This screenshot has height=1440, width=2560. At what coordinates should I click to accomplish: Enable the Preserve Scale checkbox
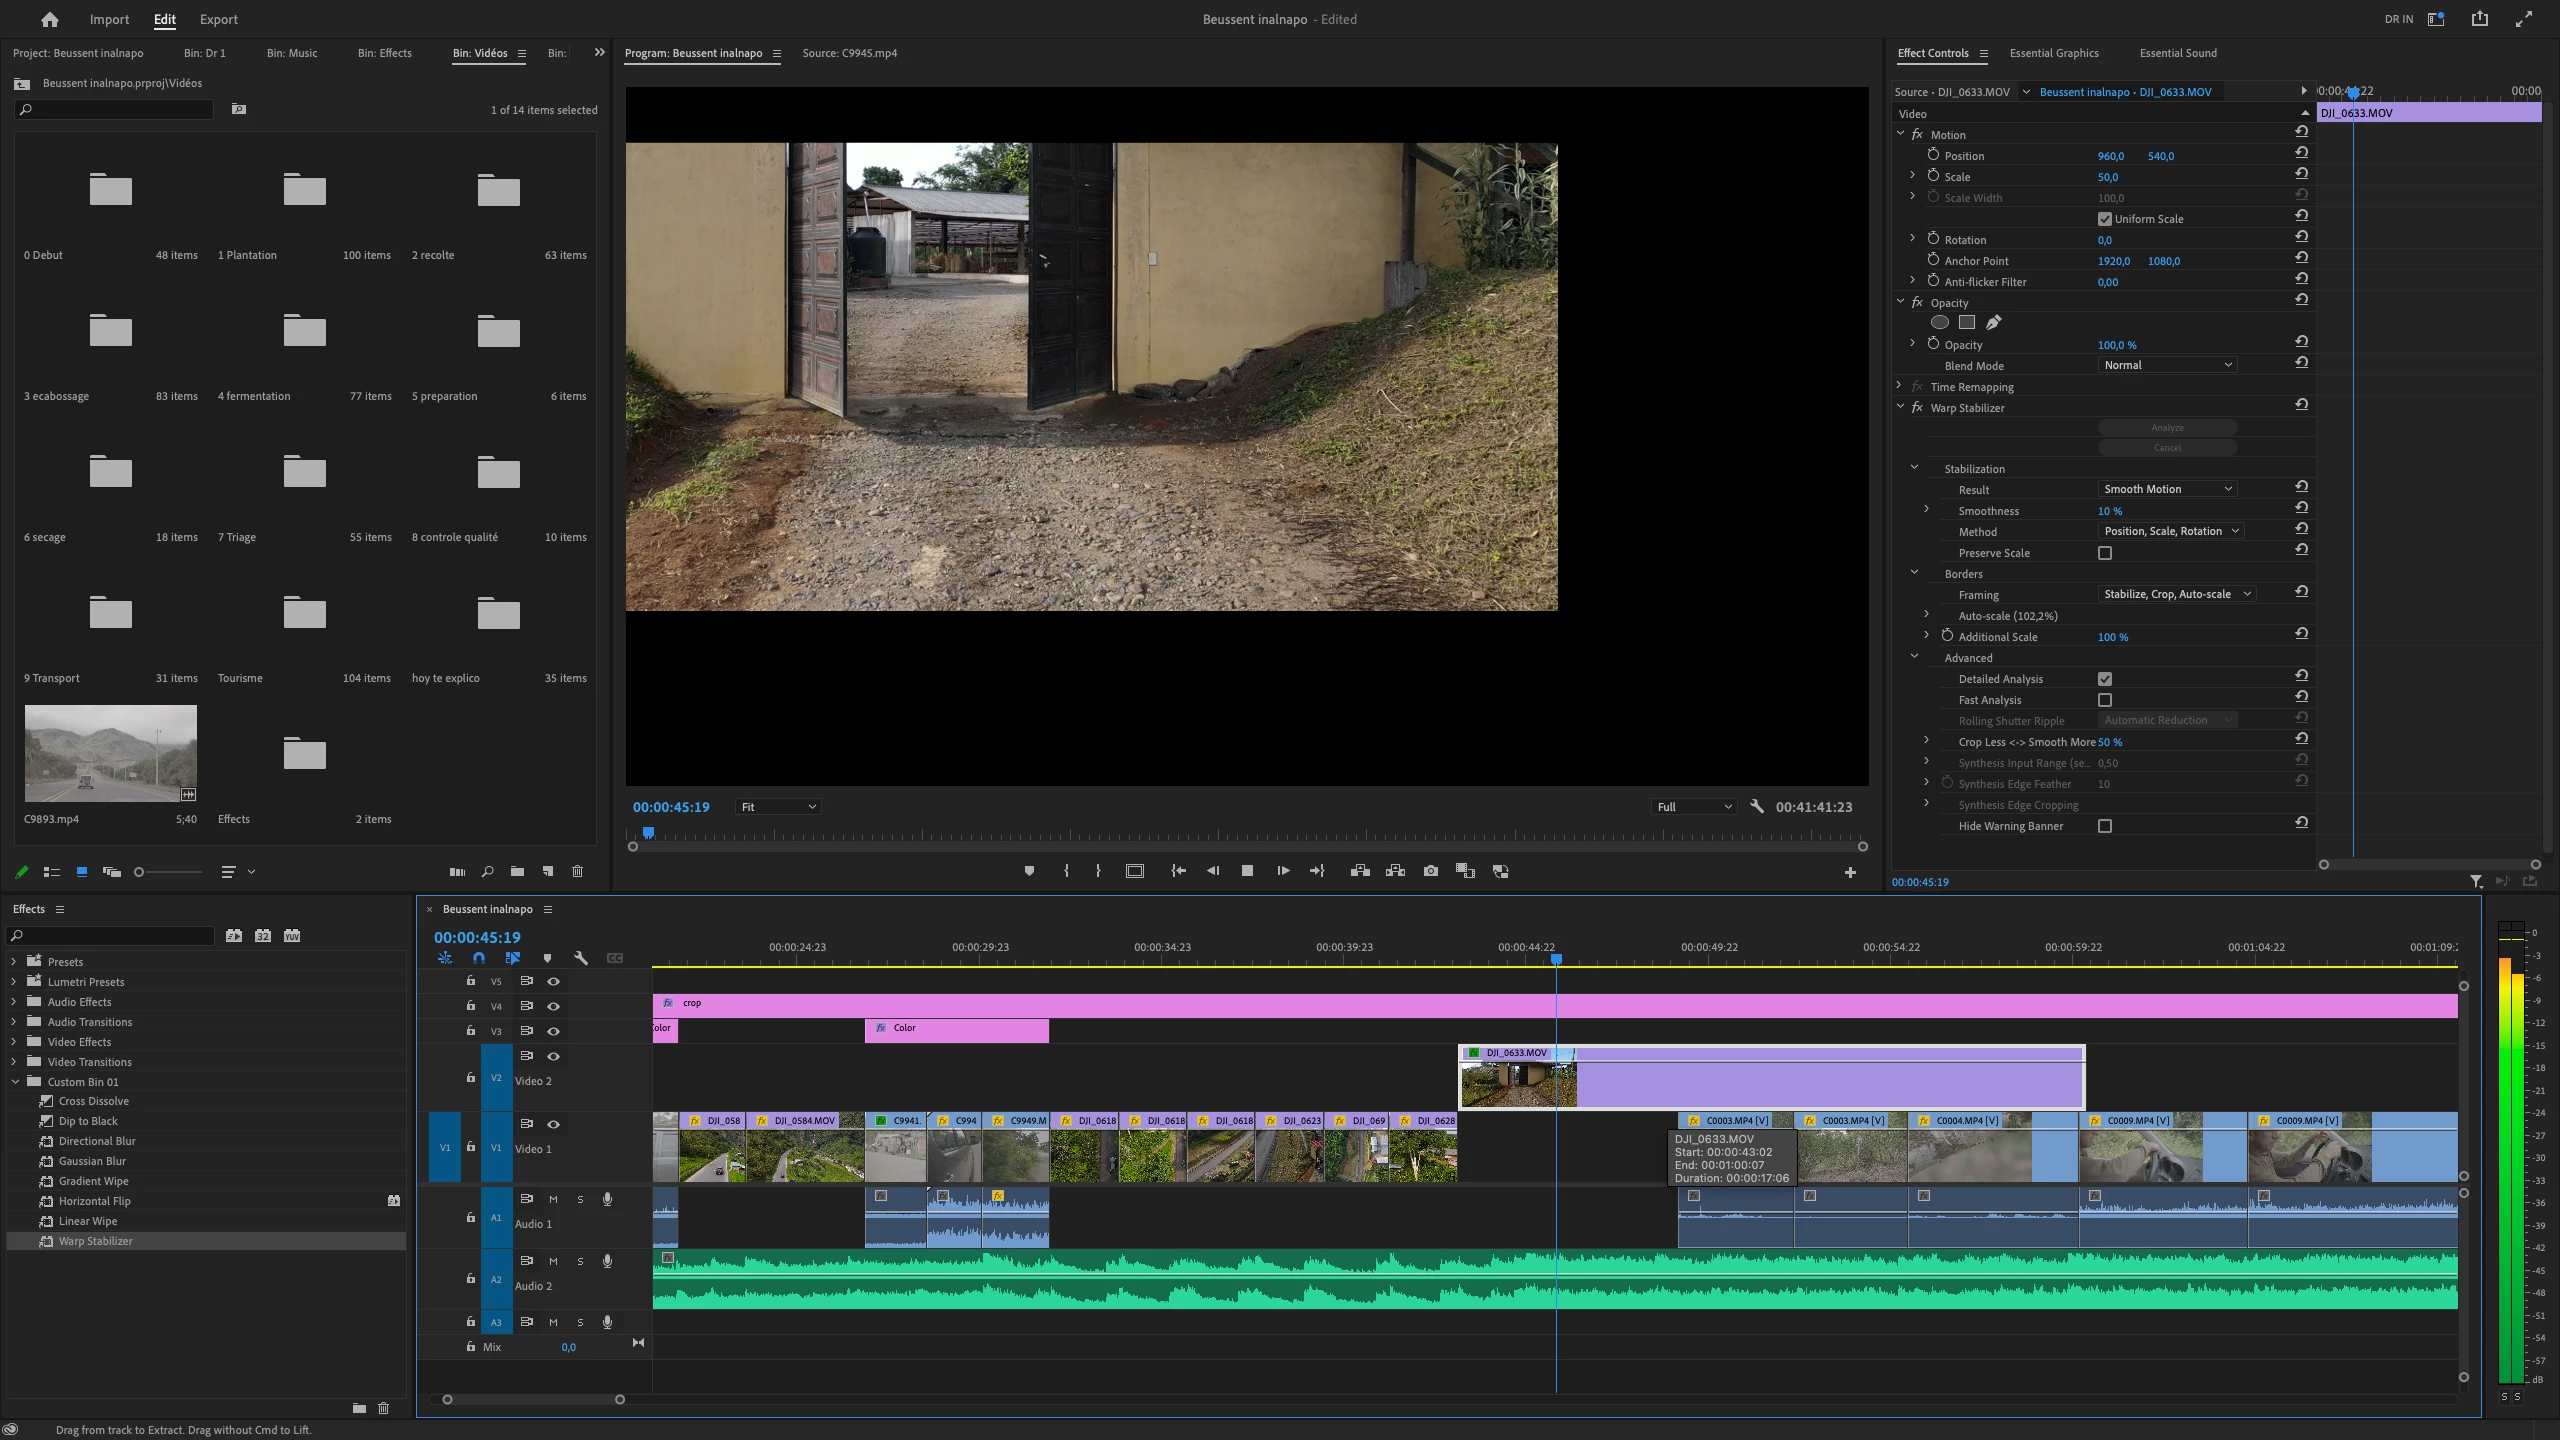tap(2105, 553)
